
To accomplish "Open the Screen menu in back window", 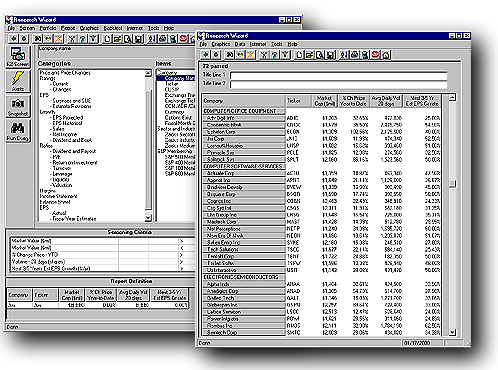I will pyautogui.click(x=27, y=28).
